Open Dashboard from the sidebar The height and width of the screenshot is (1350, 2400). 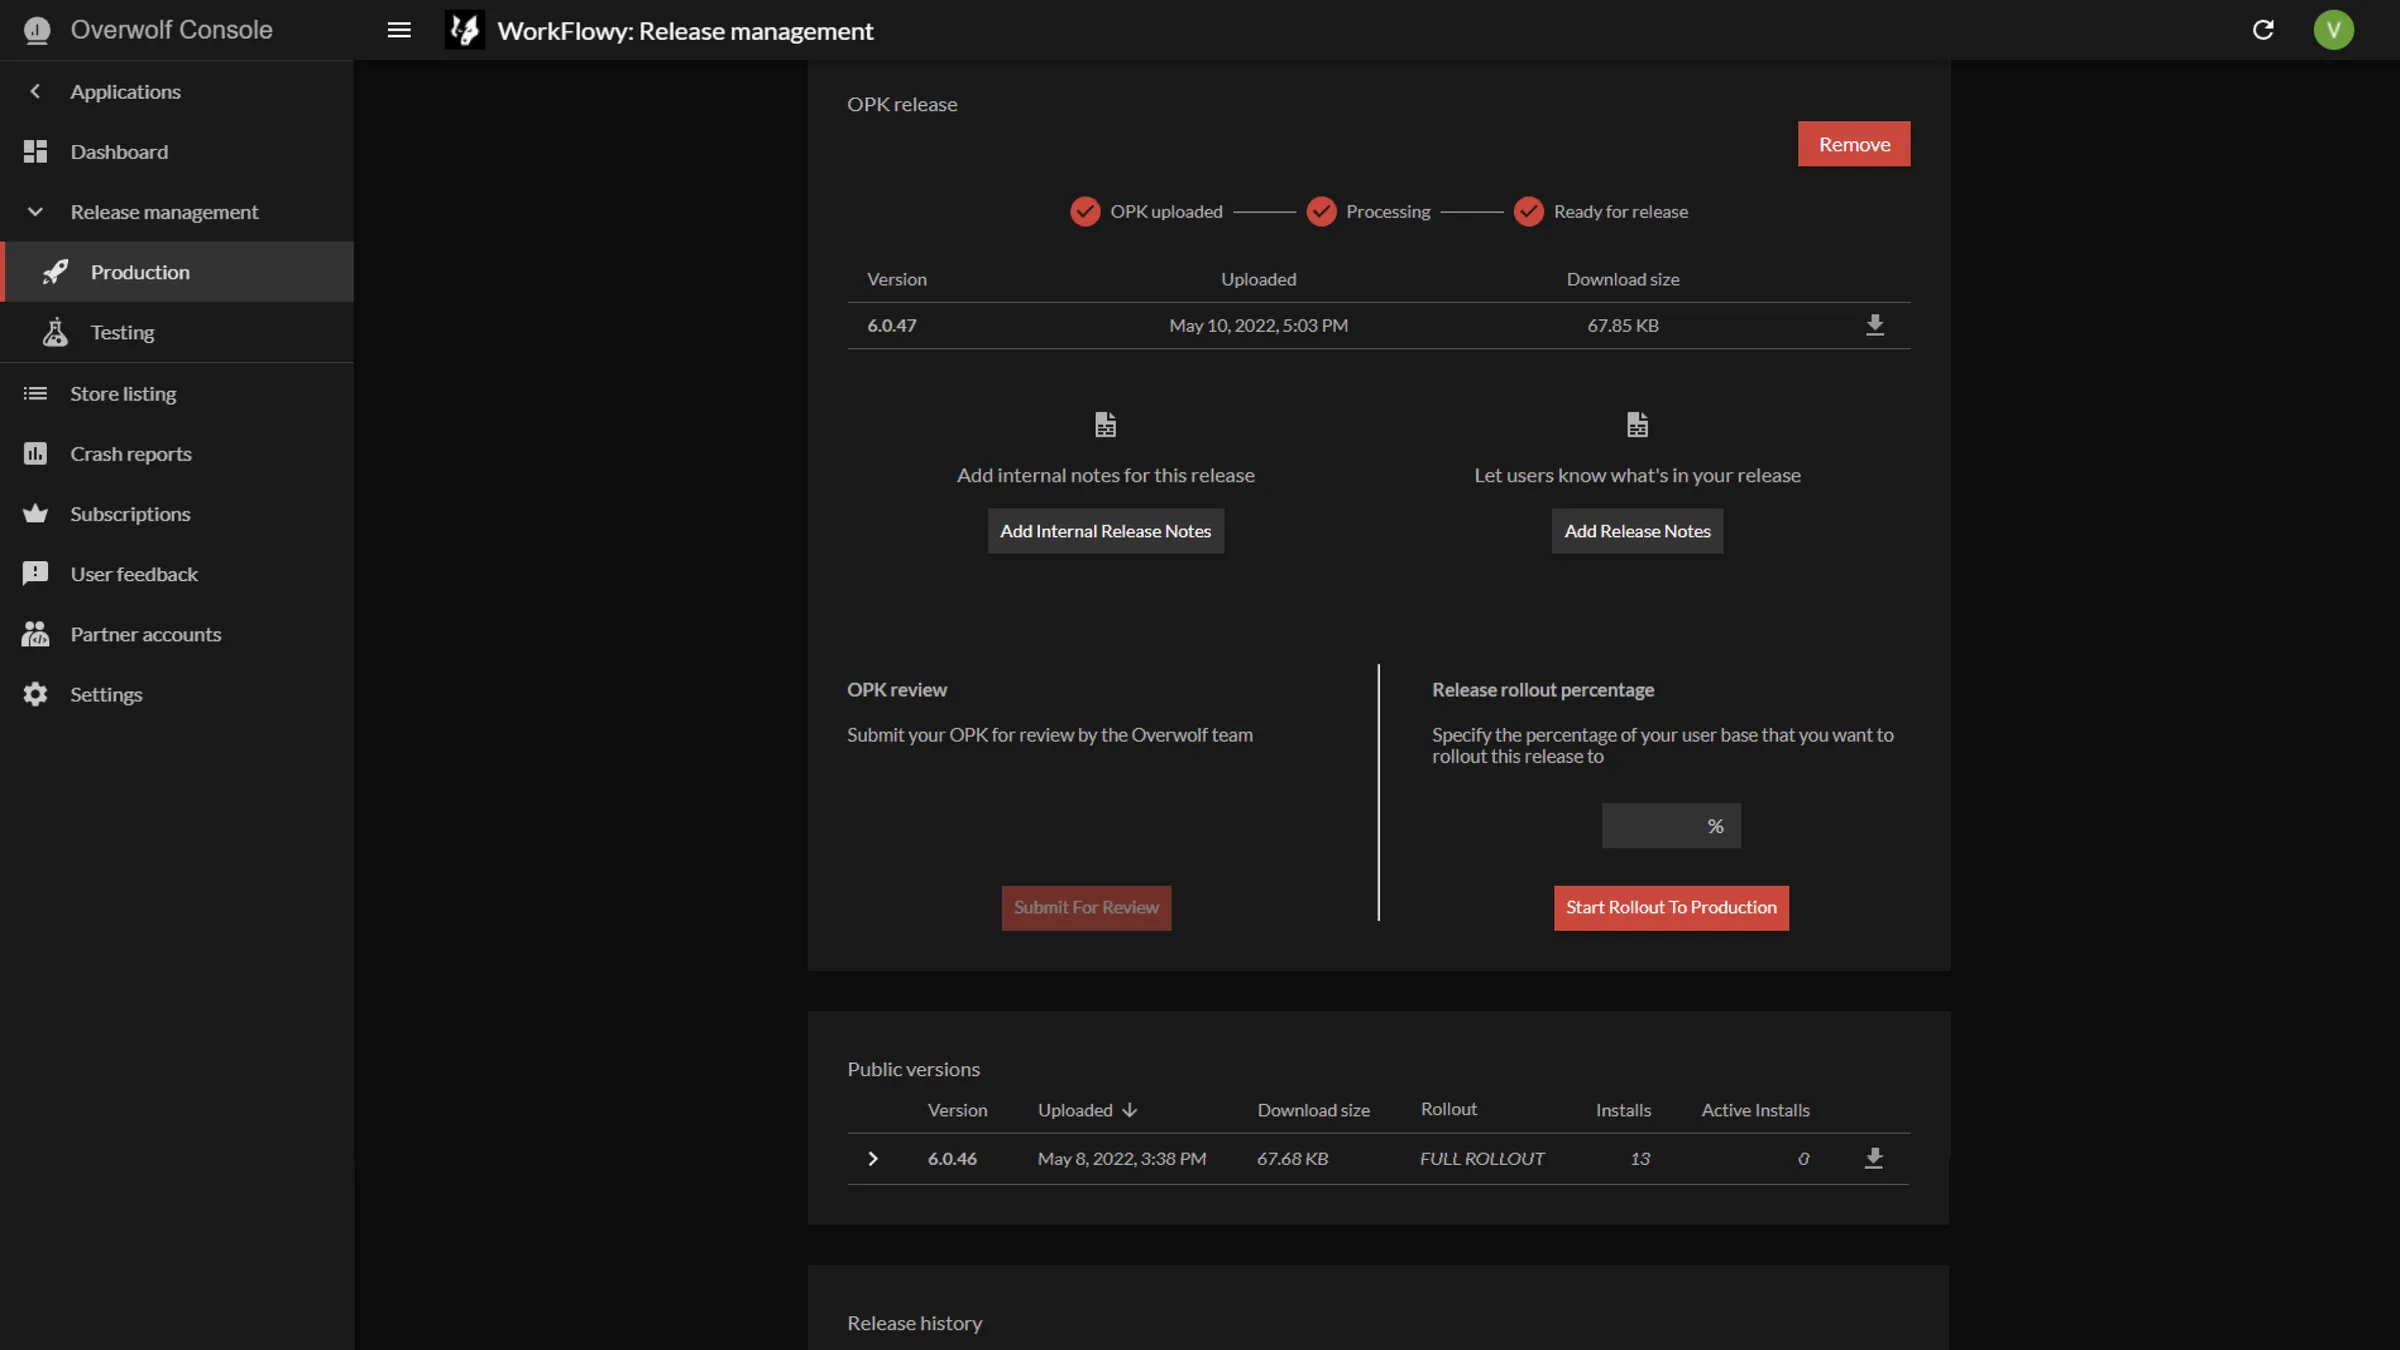177,151
